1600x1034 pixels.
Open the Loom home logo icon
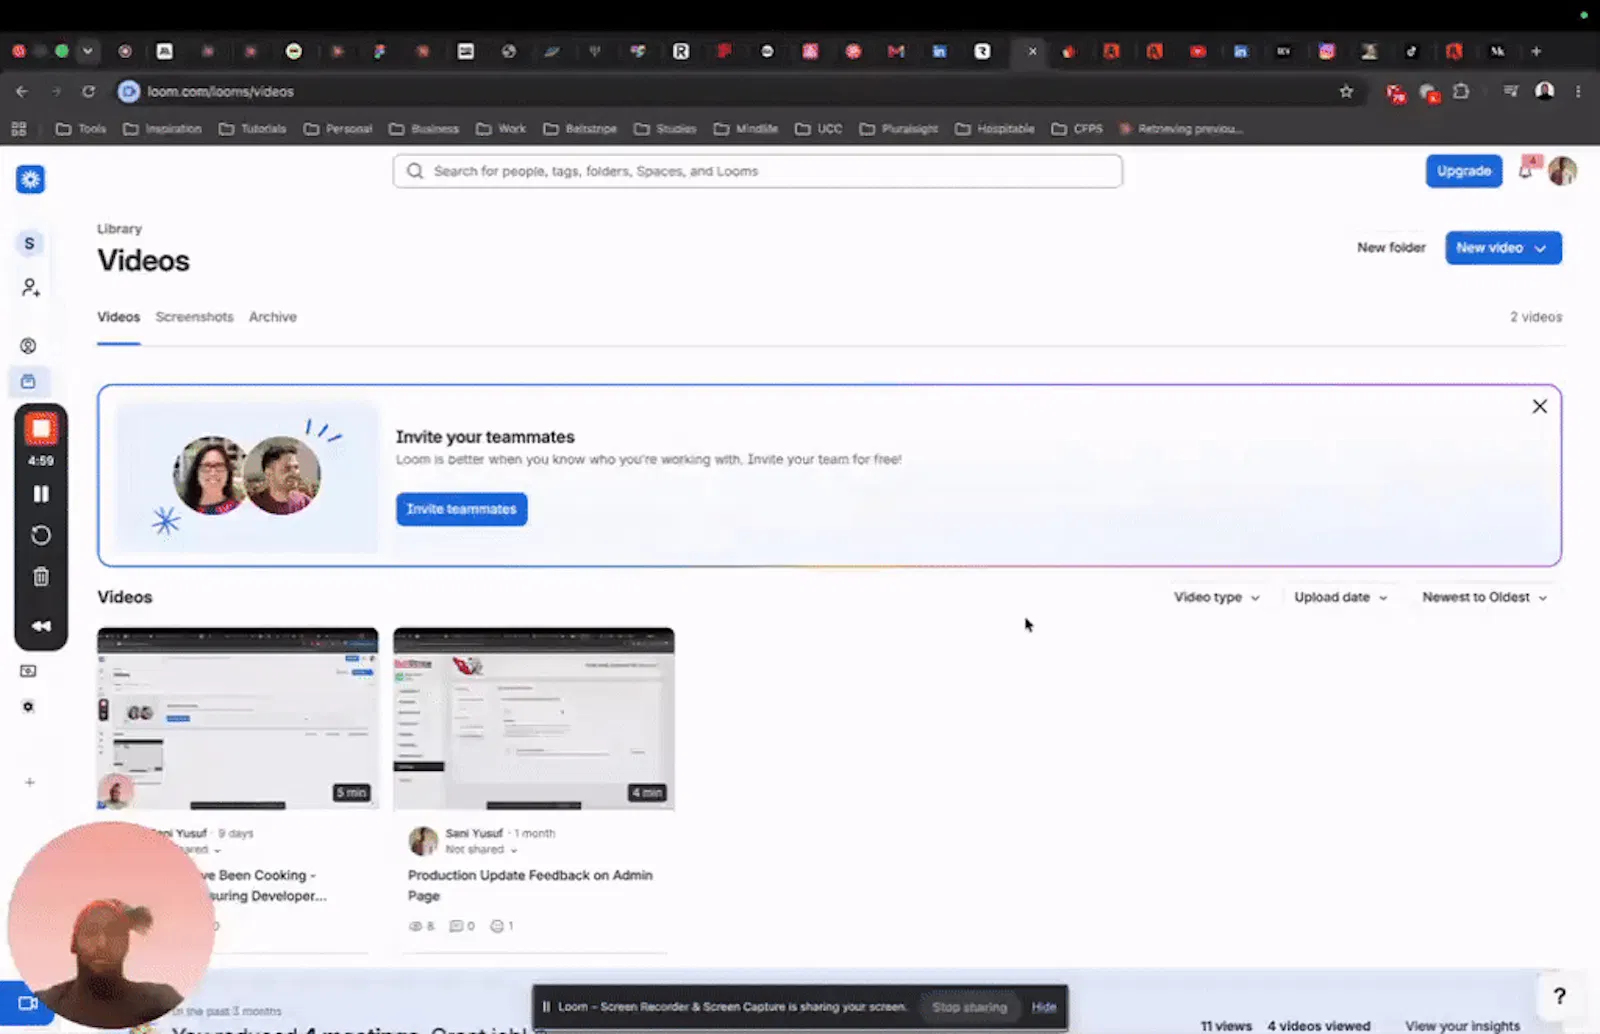(30, 179)
